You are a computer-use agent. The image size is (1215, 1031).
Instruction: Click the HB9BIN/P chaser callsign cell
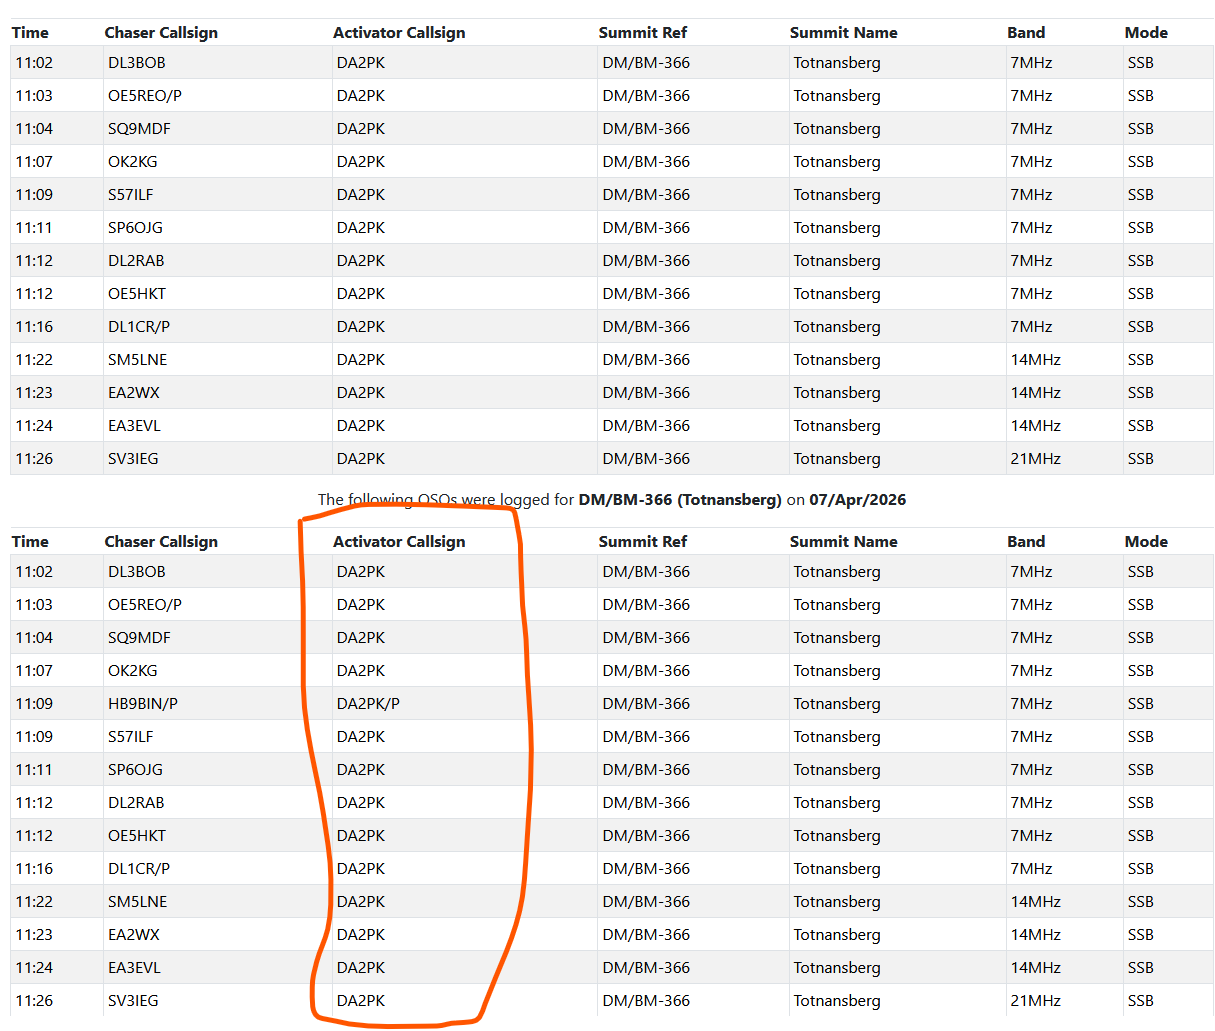point(143,703)
